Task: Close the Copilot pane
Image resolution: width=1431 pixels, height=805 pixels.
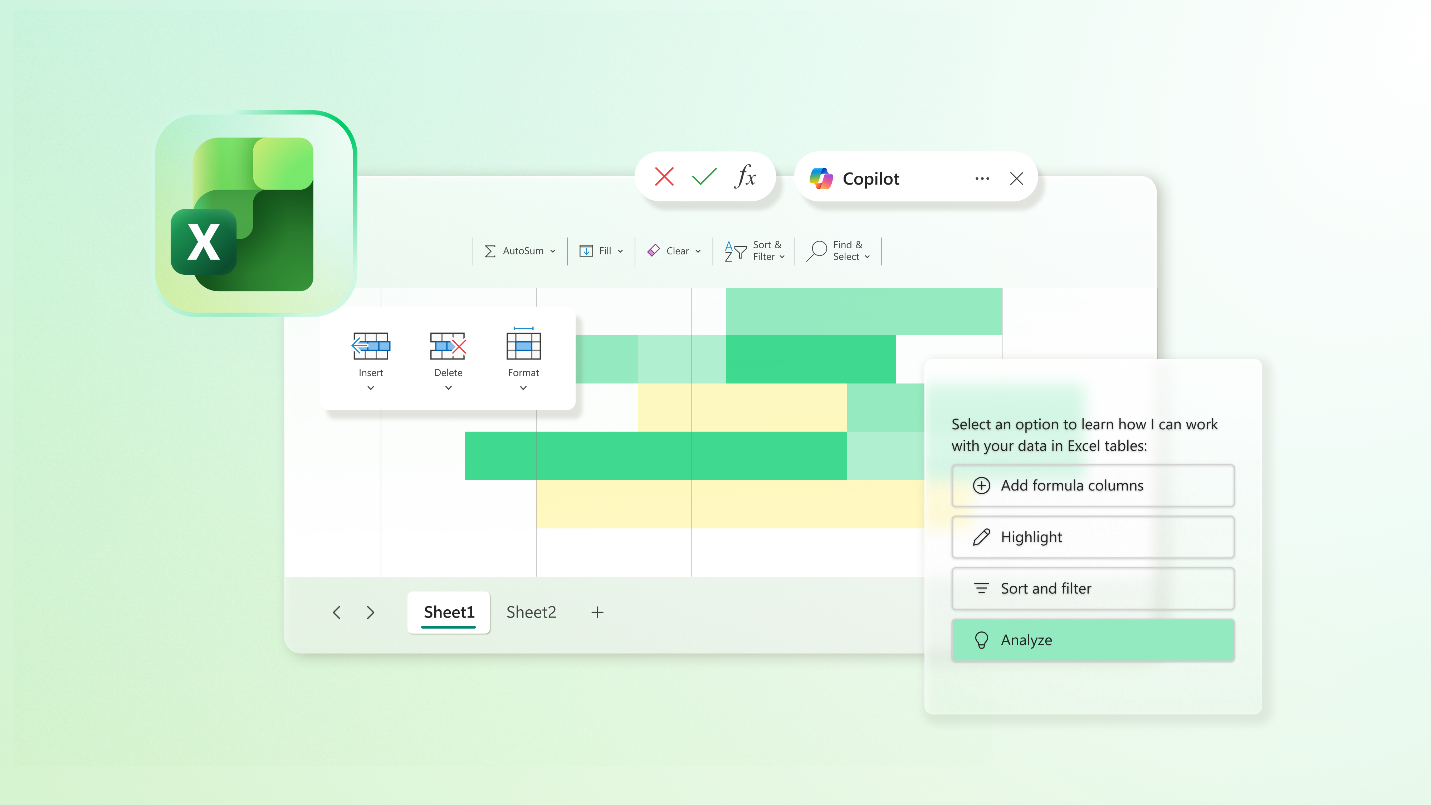Action: [1016, 178]
